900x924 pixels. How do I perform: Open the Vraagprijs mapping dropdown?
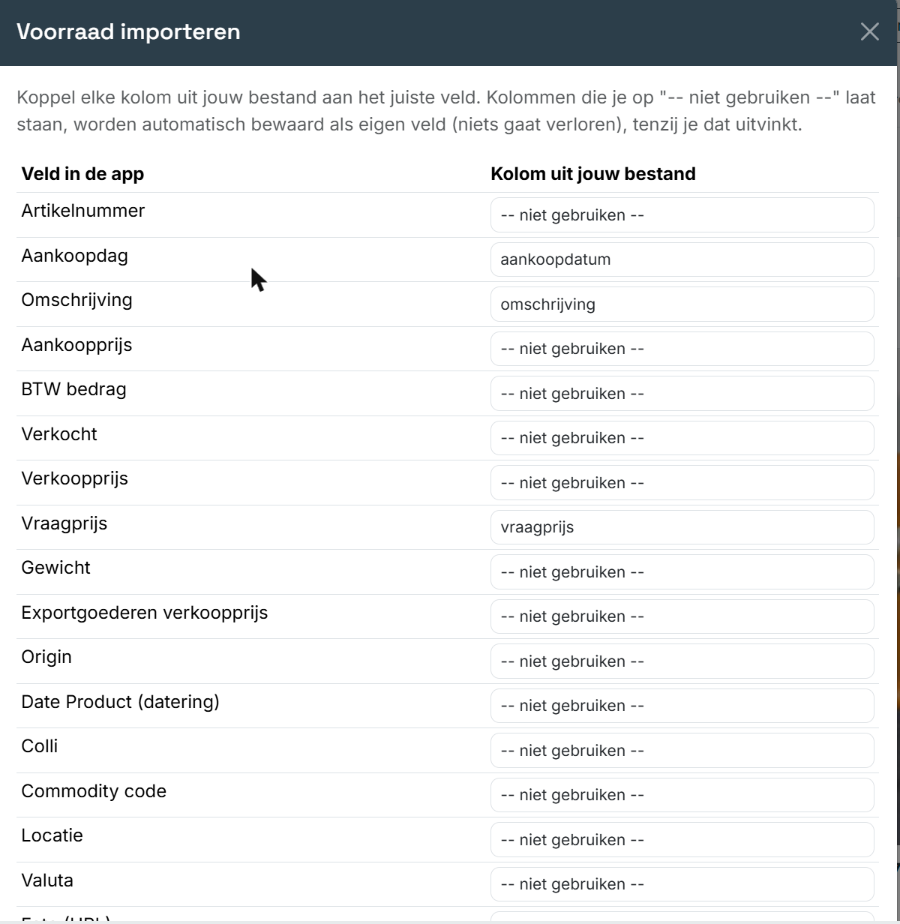point(682,527)
